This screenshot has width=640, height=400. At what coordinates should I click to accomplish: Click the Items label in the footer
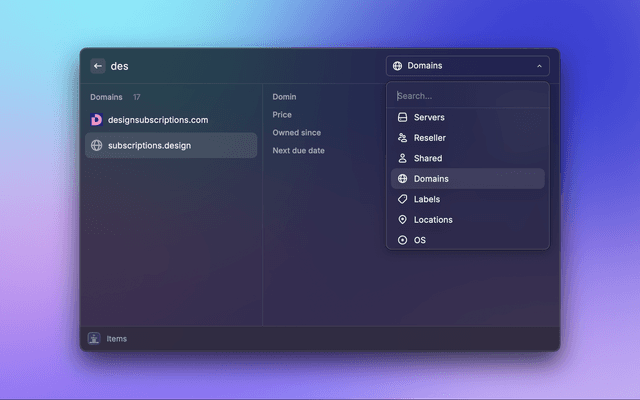coord(117,338)
